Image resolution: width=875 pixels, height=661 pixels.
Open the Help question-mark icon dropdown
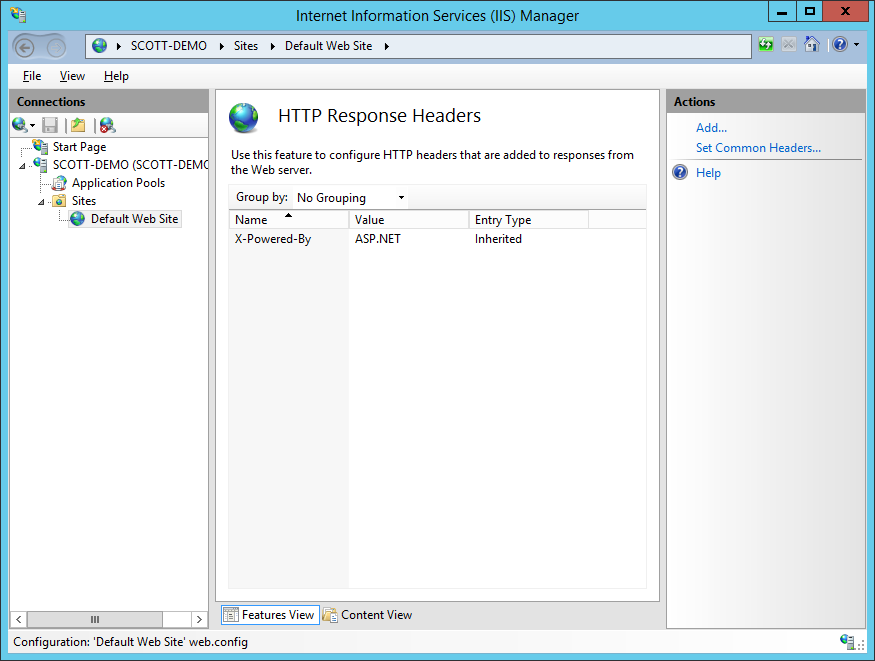tap(845, 44)
